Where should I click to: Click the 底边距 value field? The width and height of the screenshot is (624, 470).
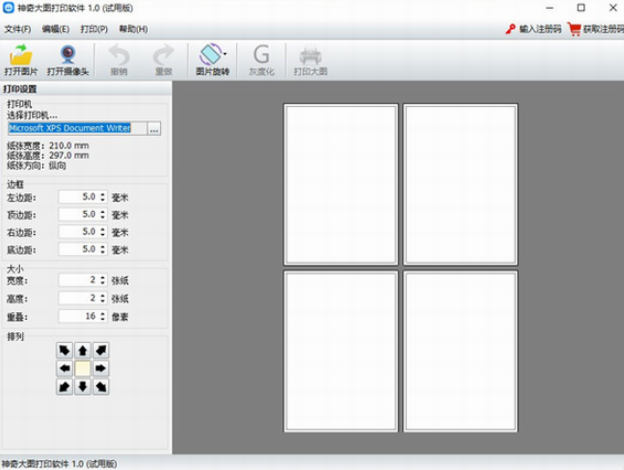79,250
